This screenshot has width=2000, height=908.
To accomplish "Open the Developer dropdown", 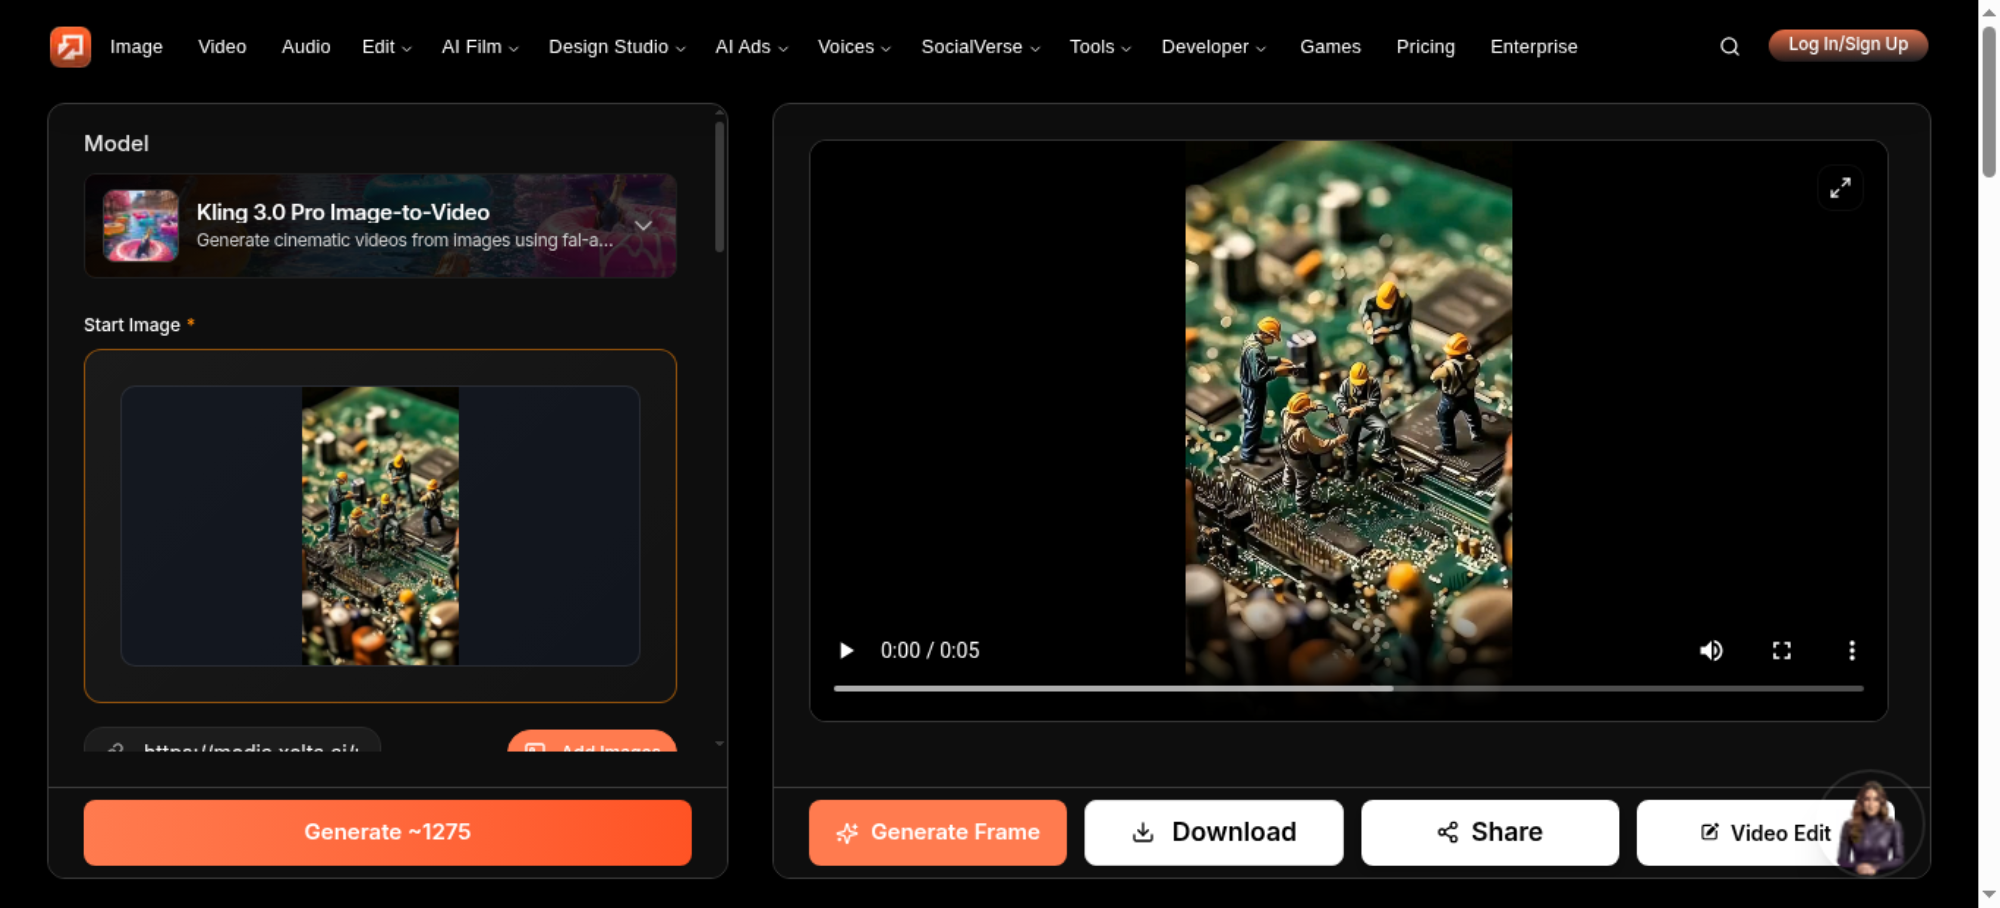I will (x=1214, y=47).
